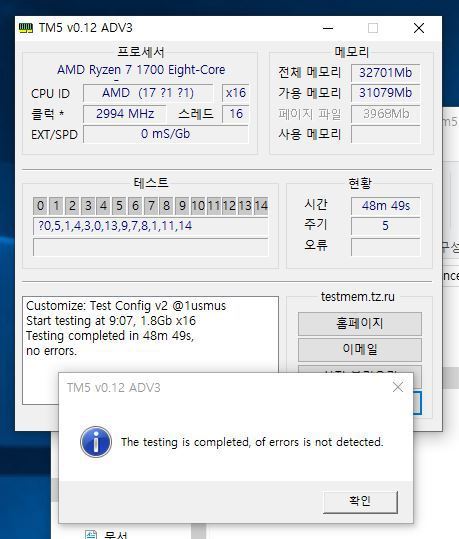The height and width of the screenshot is (539, 459).
Task: Click the empty 오류 error field
Action: 385,247
